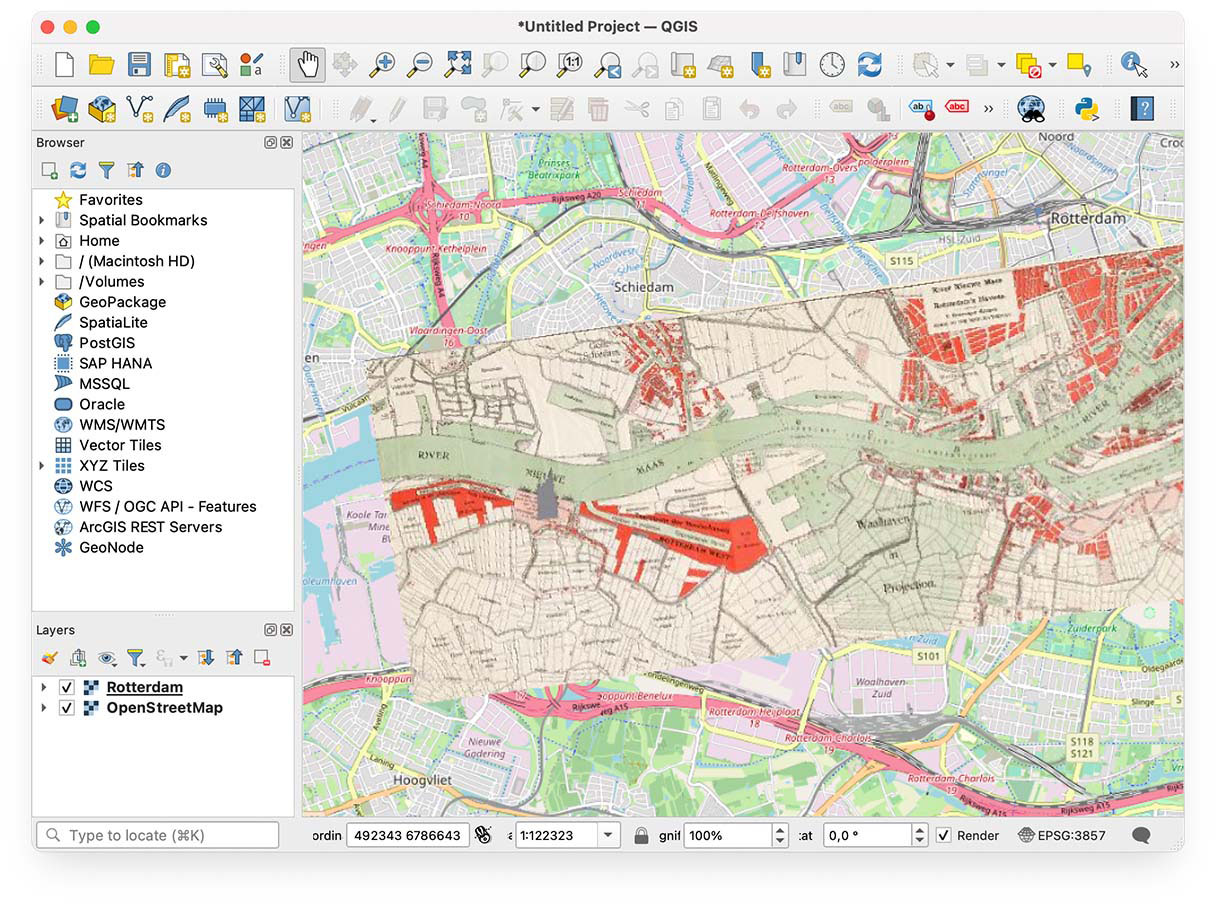1216x904 pixels.
Task: Expand the /Volumes browser node
Action: coord(42,282)
